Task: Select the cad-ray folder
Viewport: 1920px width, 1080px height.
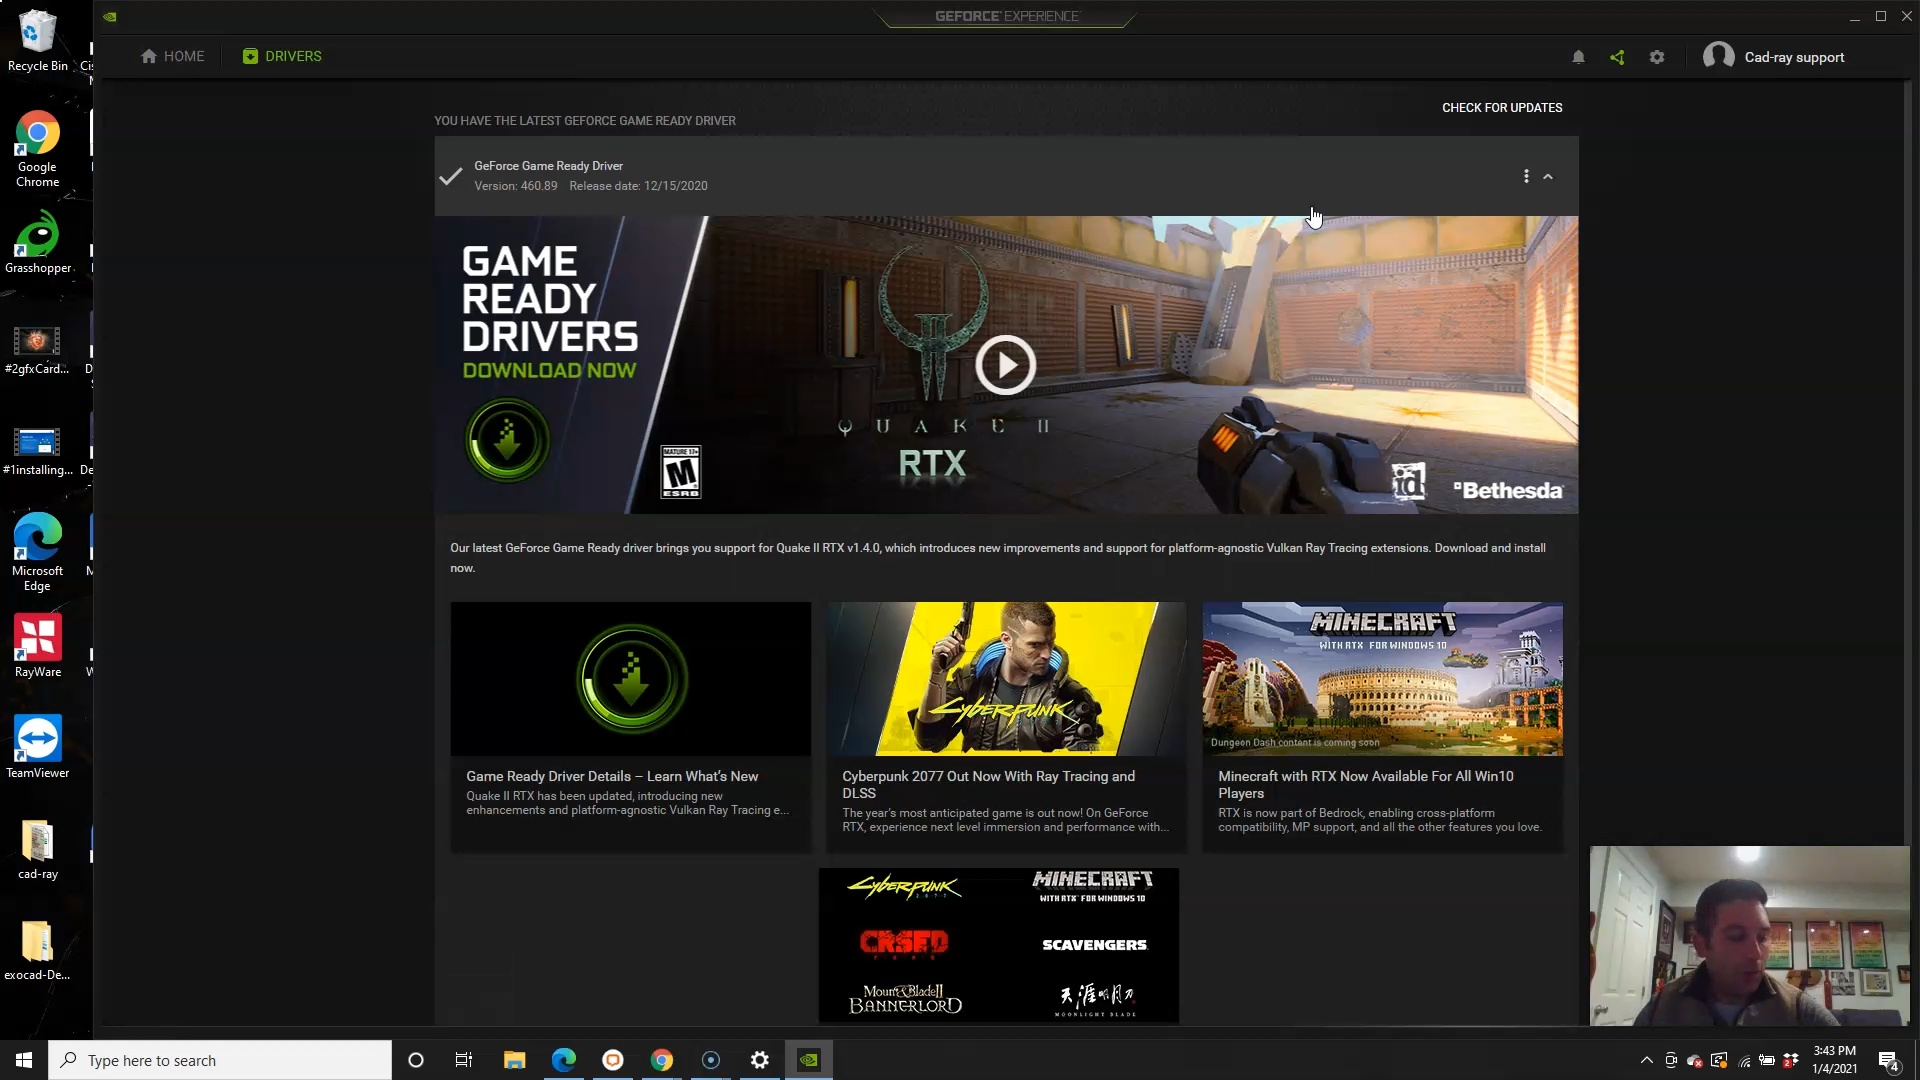Action: (38, 850)
